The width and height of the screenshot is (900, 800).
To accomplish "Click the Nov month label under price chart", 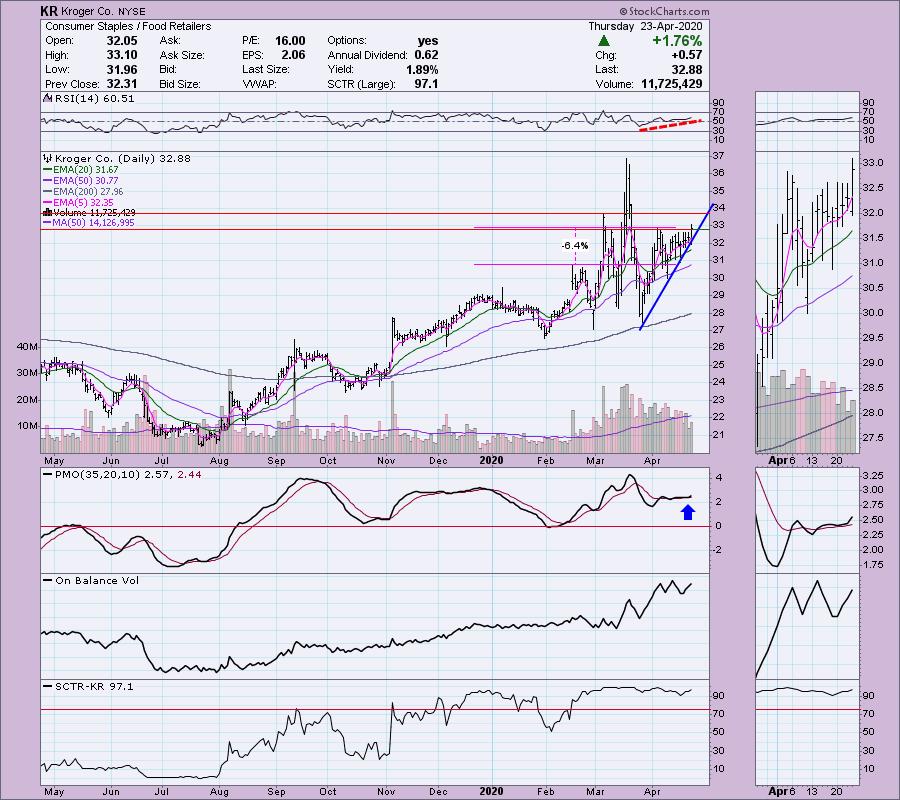I will pyautogui.click(x=386, y=461).
